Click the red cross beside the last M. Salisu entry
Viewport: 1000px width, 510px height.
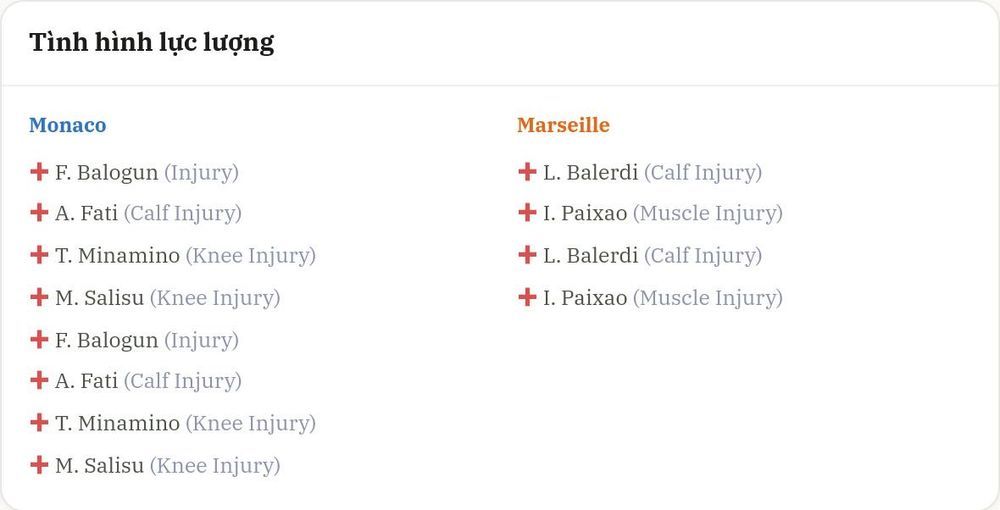[x=39, y=465]
